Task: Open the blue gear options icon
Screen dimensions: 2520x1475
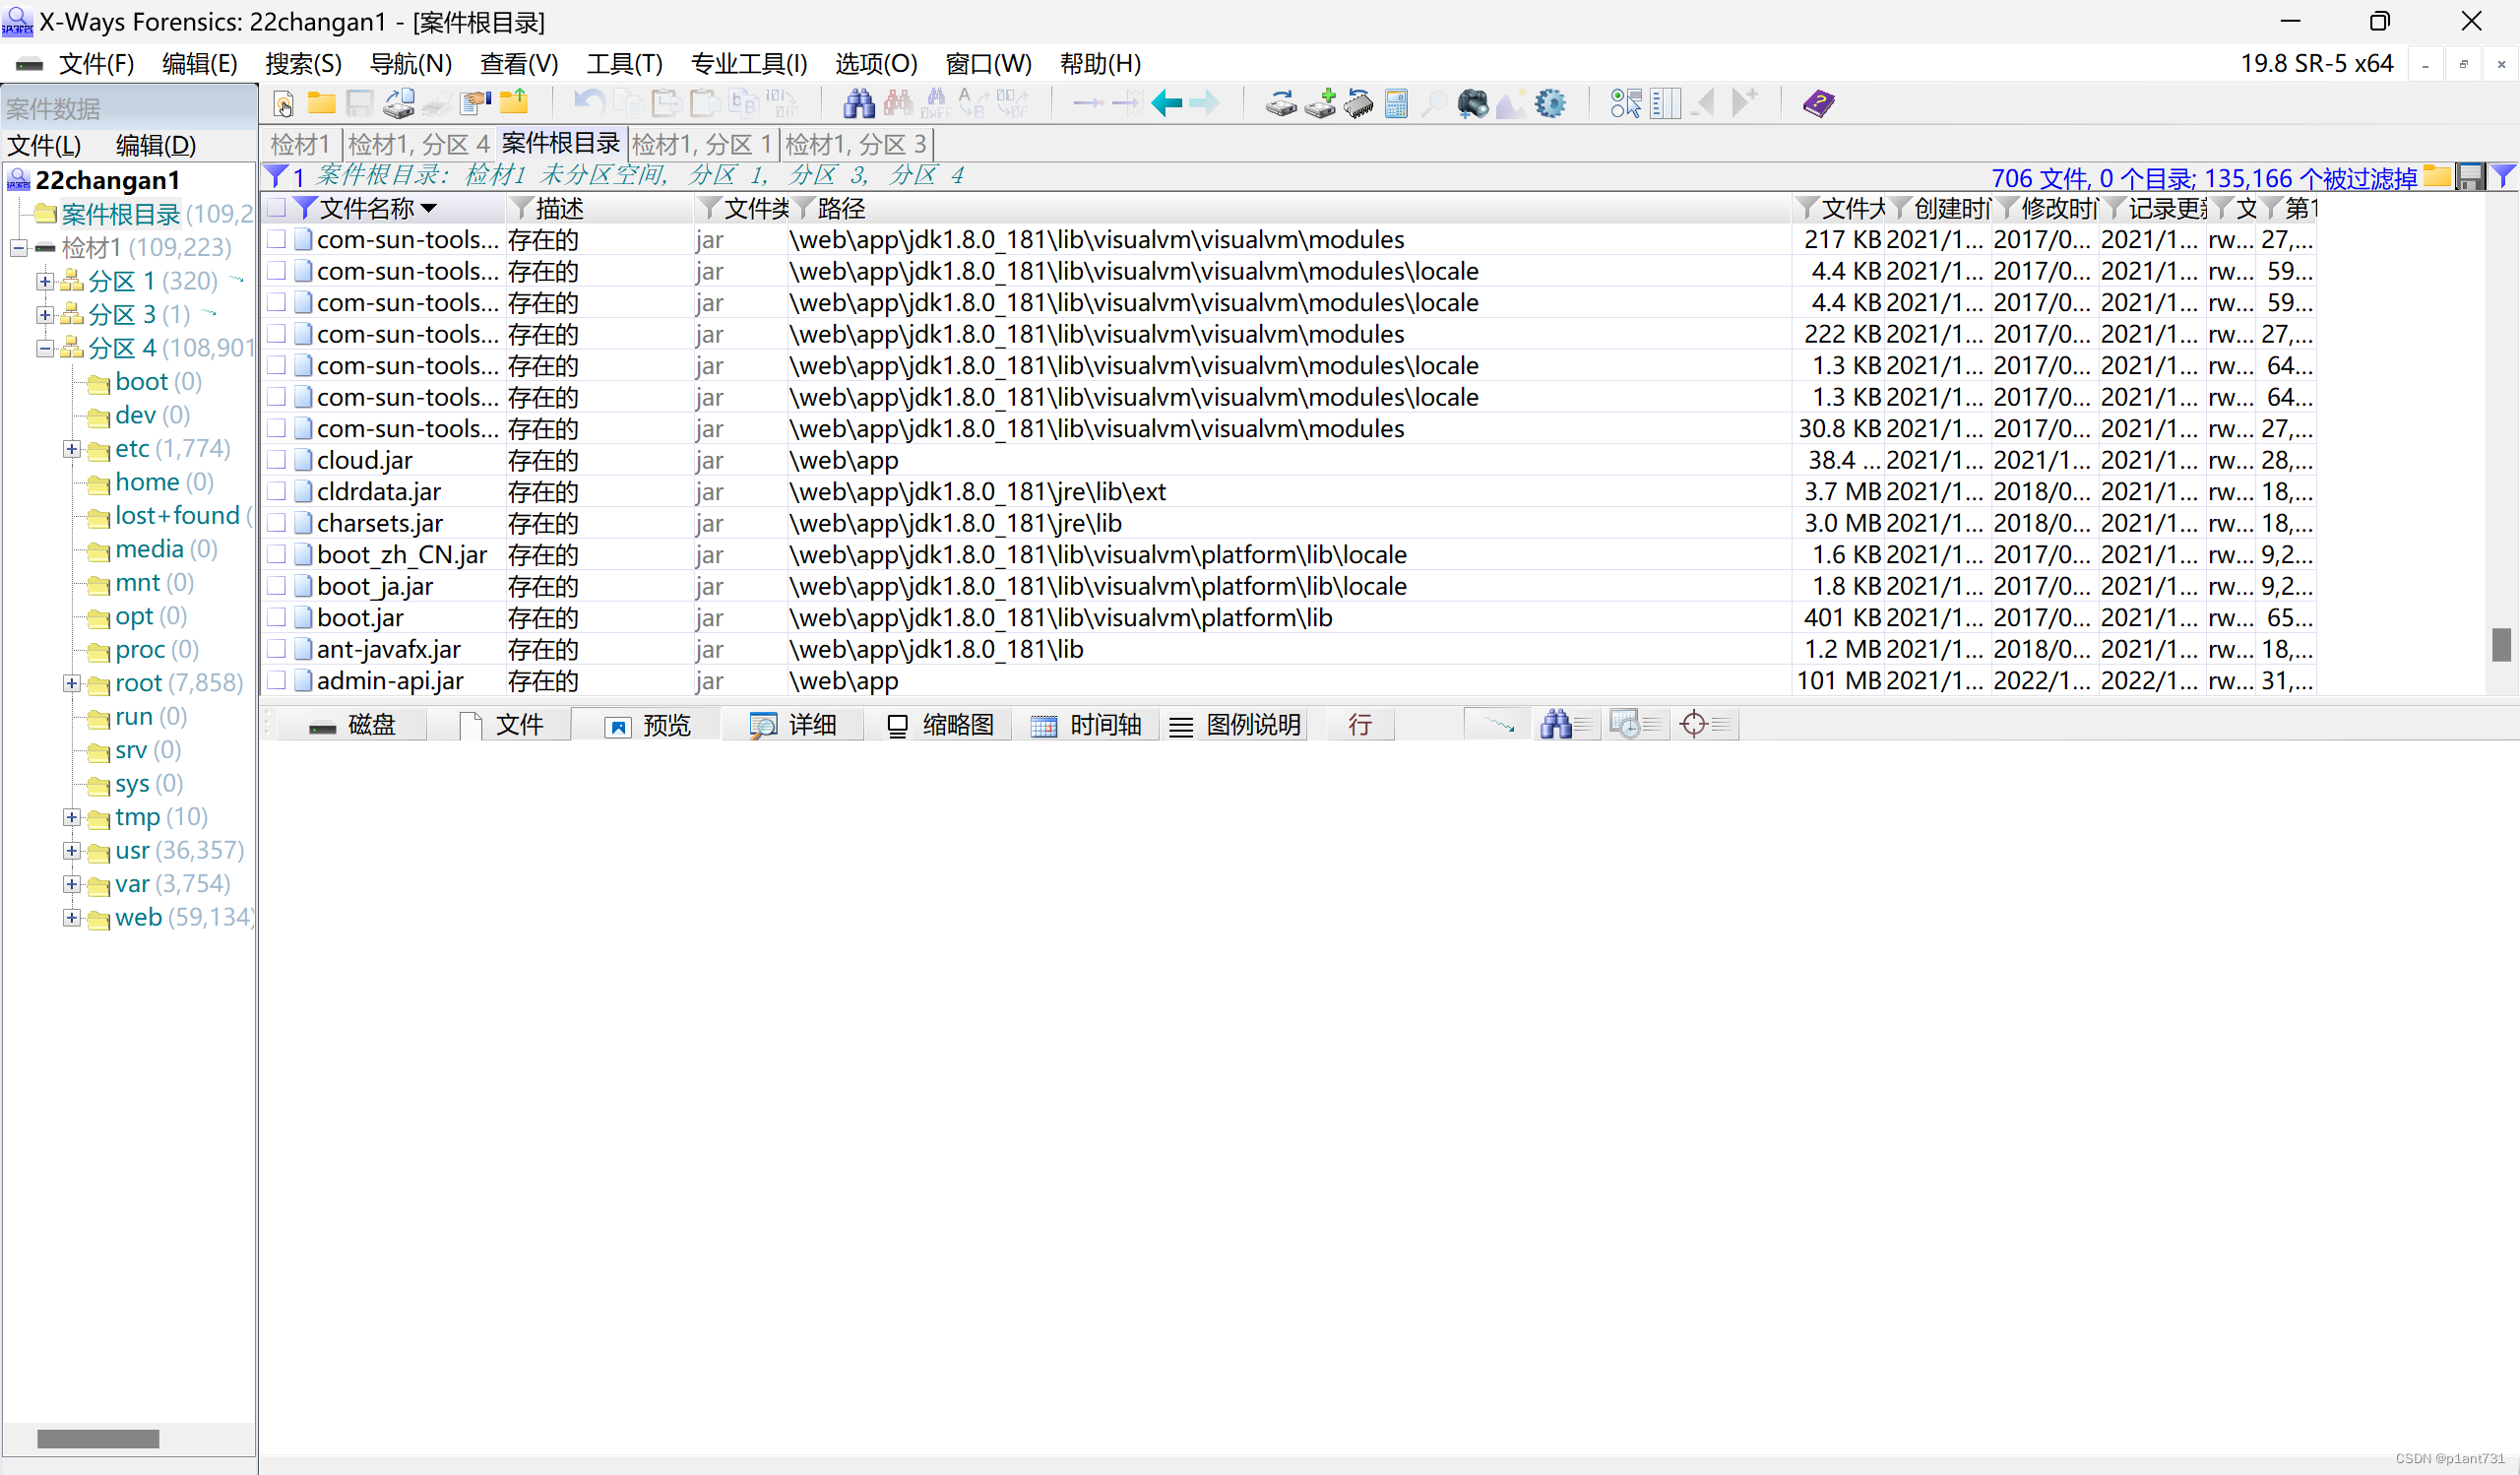Action: [x=1550, y=103]
